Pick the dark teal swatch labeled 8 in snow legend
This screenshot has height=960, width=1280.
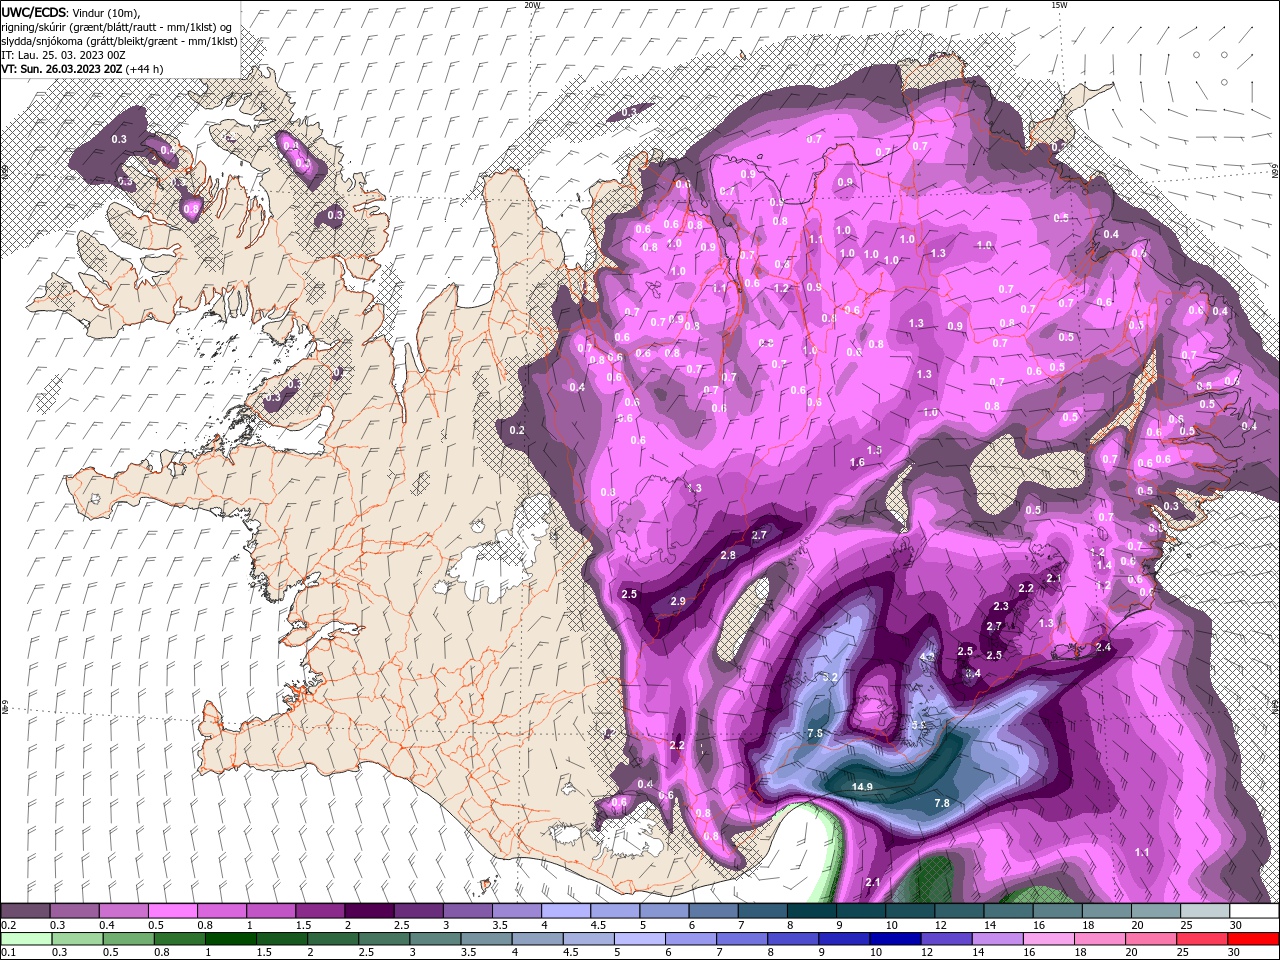pos(811,911)
